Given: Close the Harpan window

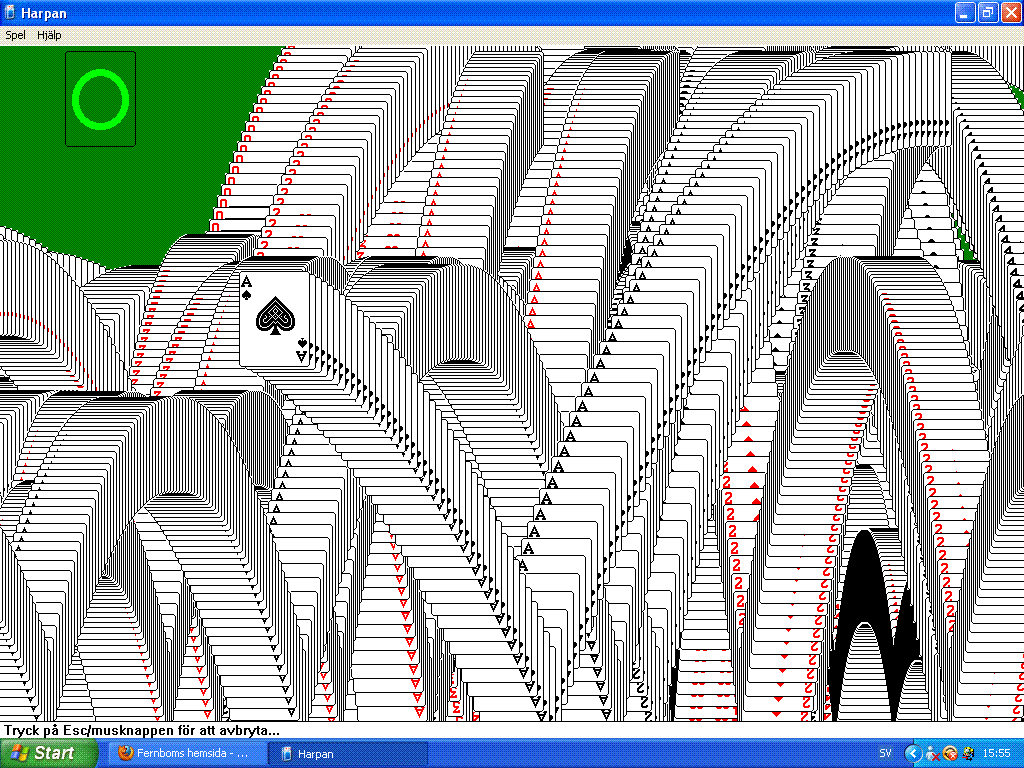Looking at the screenshot, I should pos(1009,12).
